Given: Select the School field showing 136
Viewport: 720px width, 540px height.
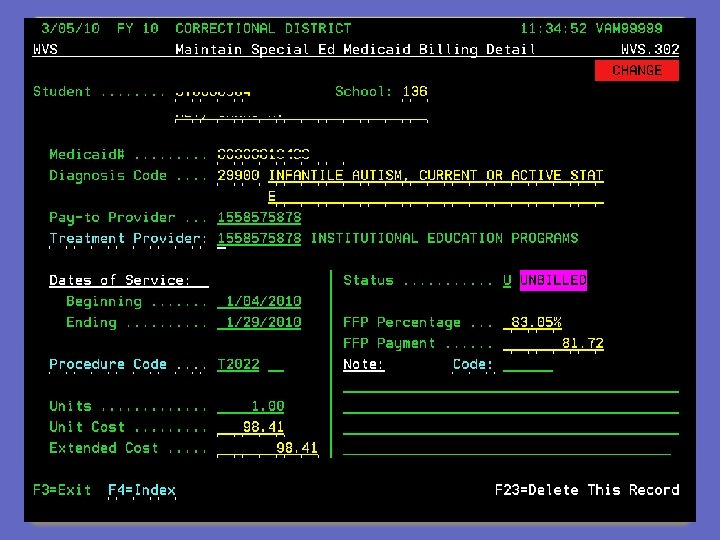Looking at the screenshot, I should [x=415, y=92].
